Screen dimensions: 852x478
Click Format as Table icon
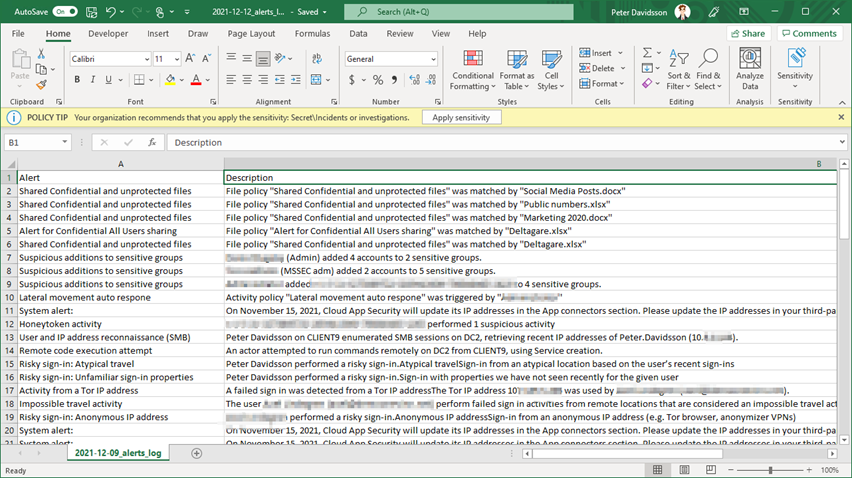[517, 67]
